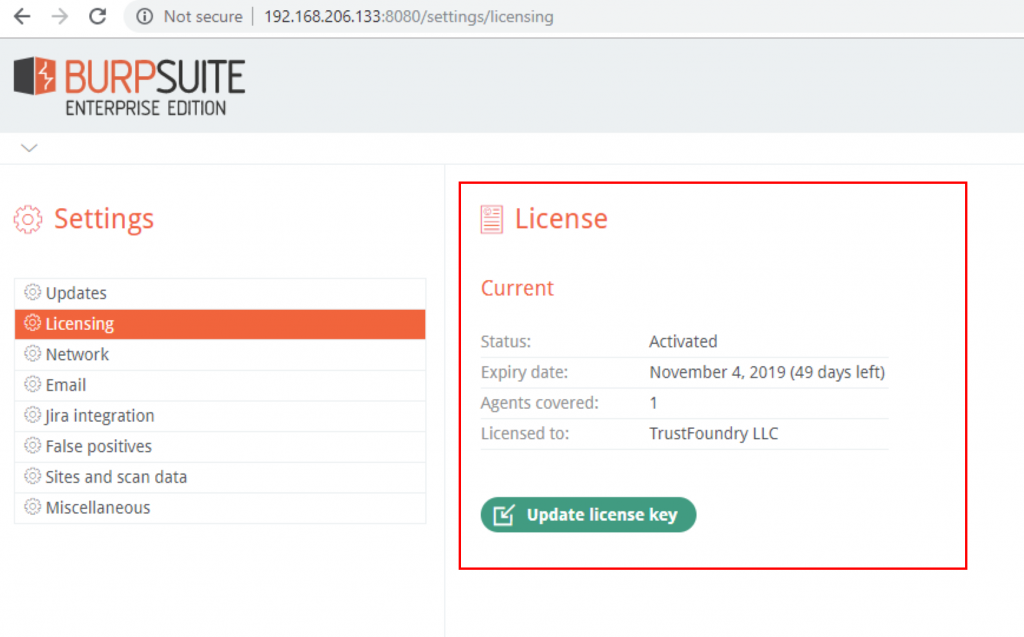Click the gear icon beside Network
The image size is (1024, 637).
point(32,354)
